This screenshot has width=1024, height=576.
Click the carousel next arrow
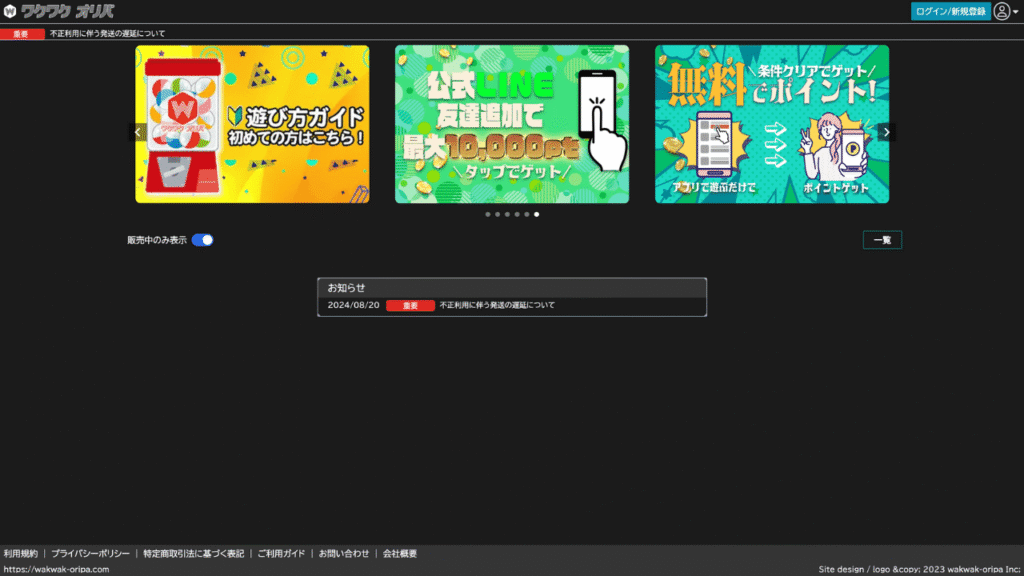coord(885,131)
